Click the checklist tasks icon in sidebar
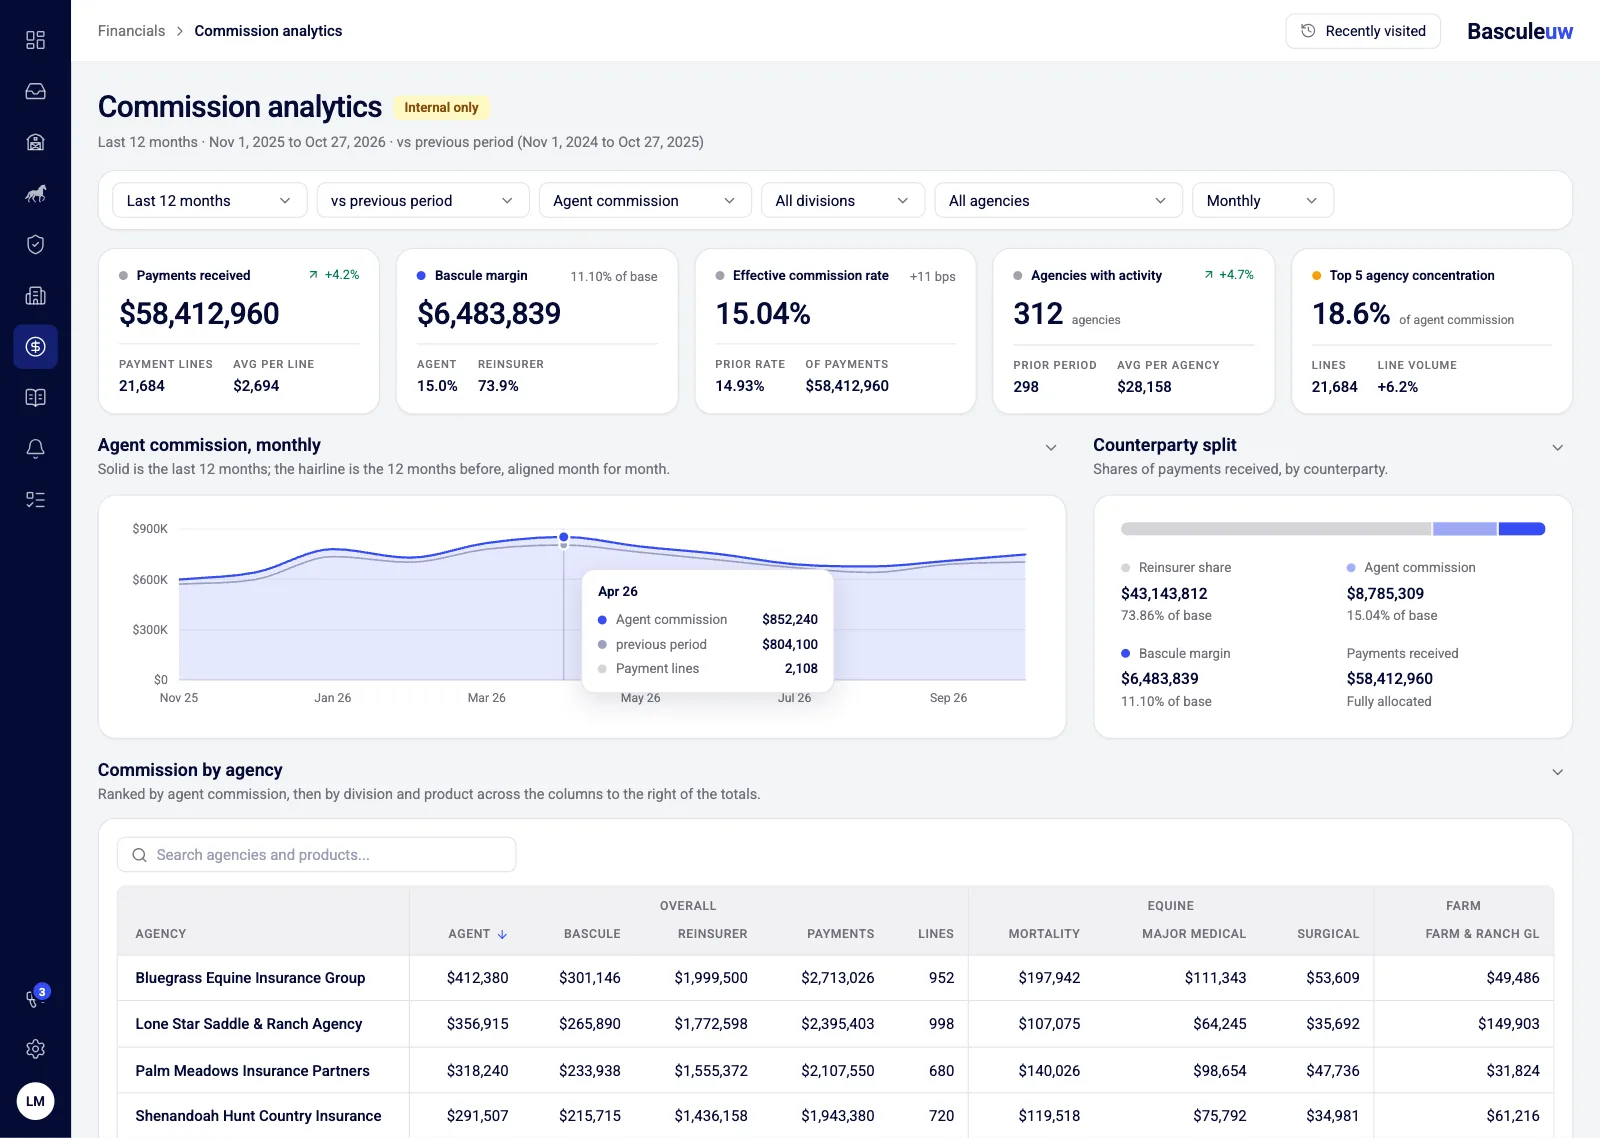Viewport: 1600px width, 1138px height. pos(35,499)
